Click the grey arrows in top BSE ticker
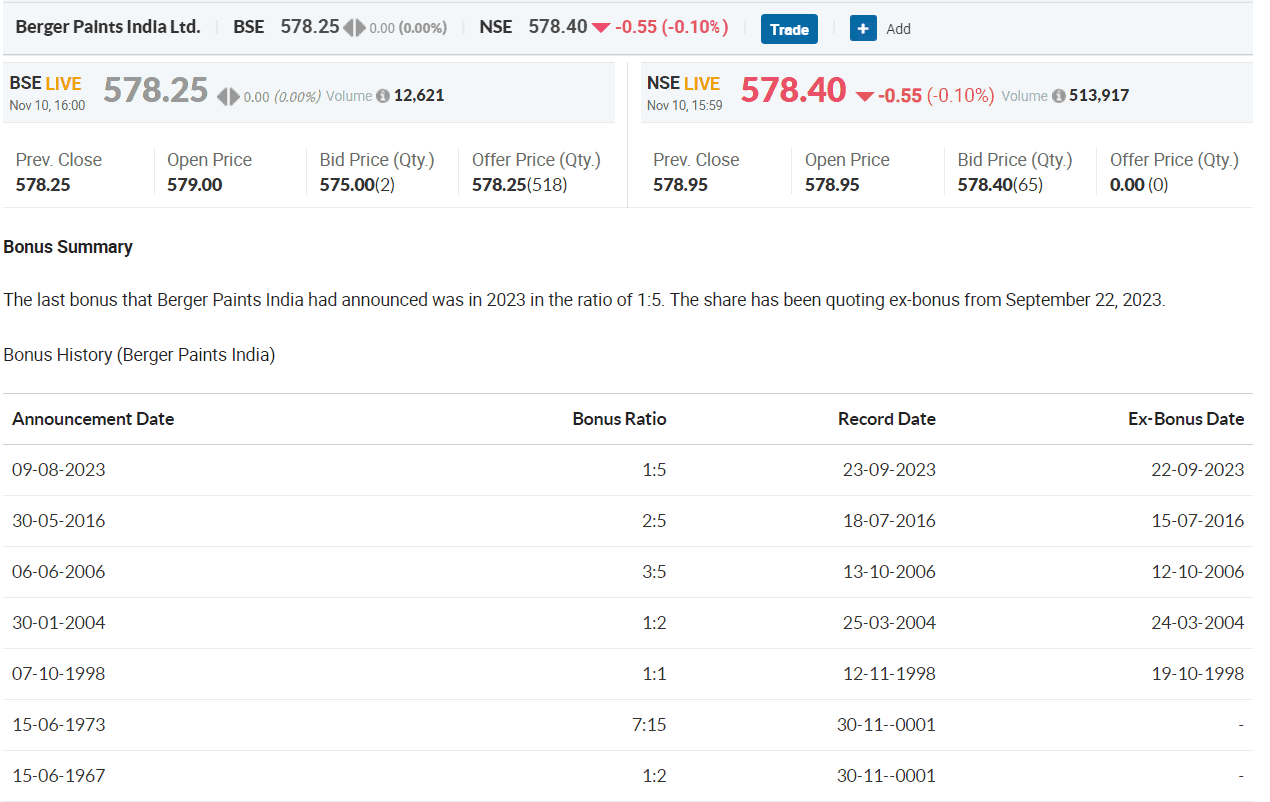 click(354, 28)
